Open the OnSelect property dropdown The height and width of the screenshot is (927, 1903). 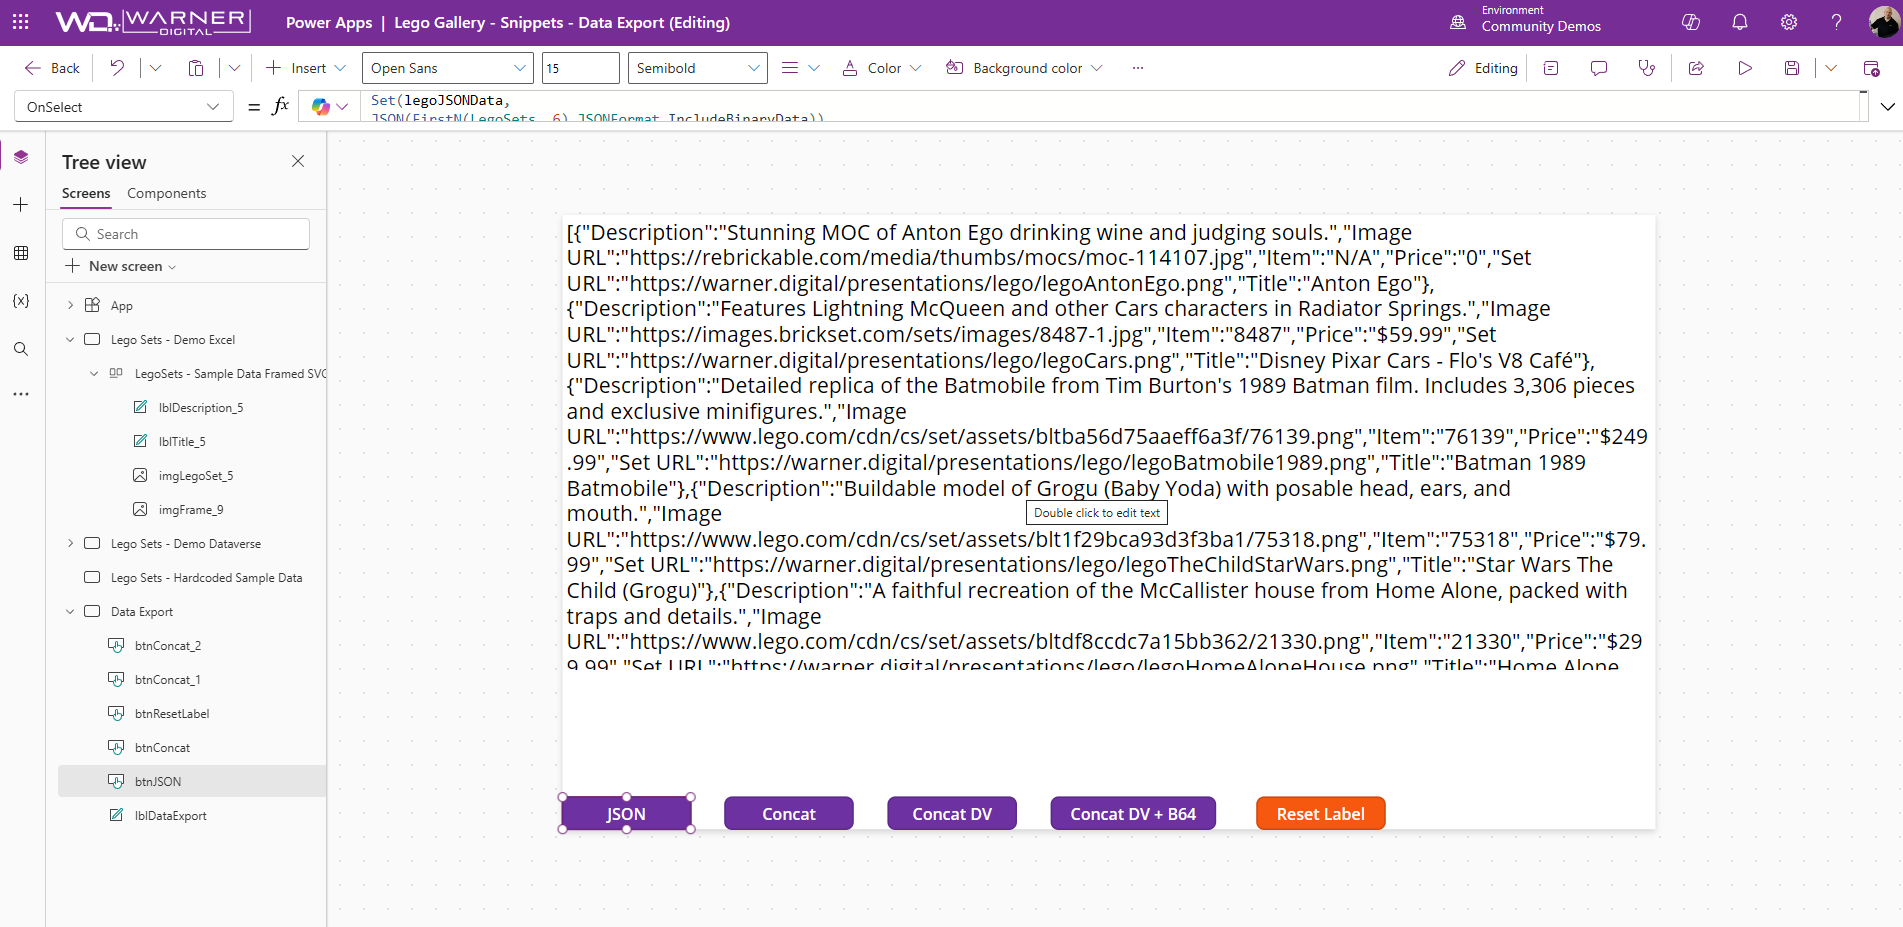click(124, 107)
